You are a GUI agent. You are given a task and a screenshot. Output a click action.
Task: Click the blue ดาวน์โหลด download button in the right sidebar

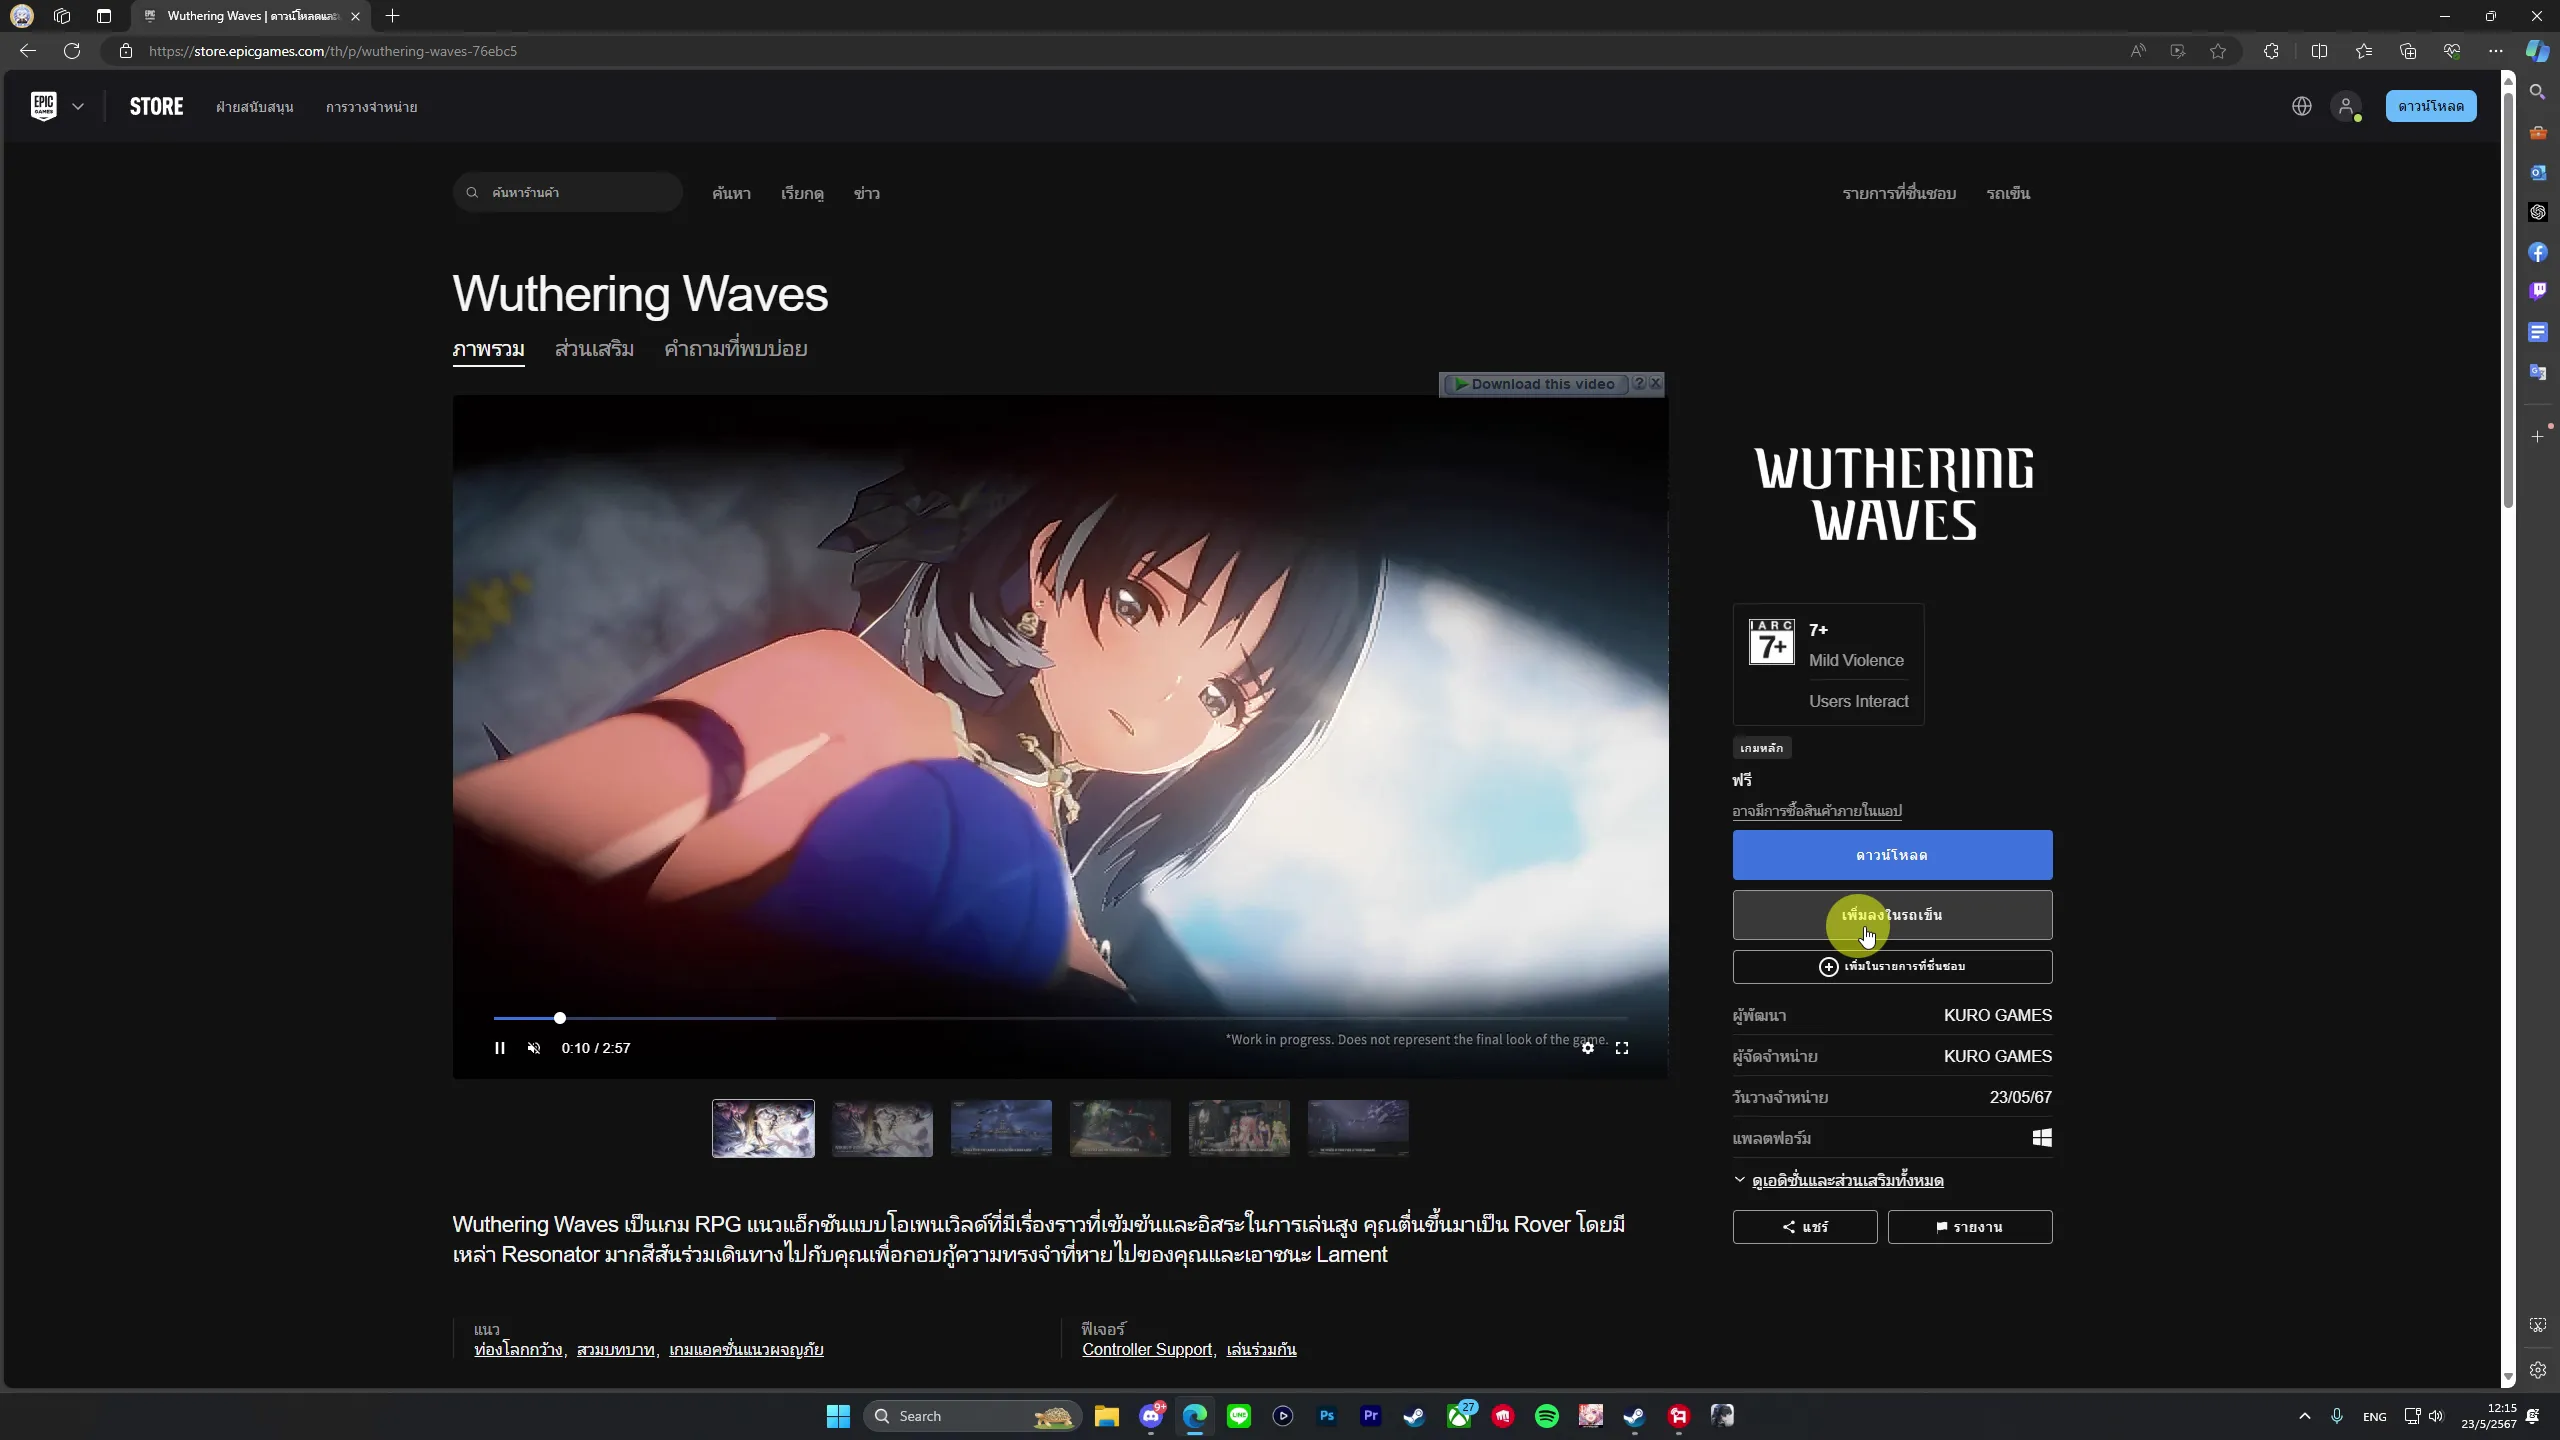click(1893, 855)
